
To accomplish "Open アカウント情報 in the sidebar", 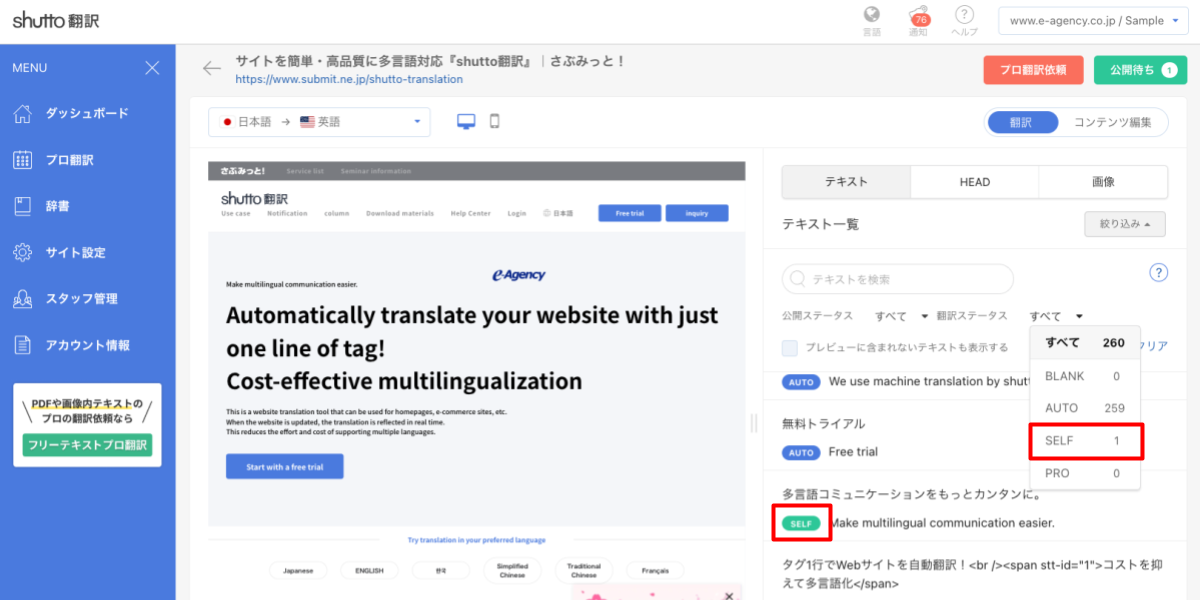I will [87, 346].
